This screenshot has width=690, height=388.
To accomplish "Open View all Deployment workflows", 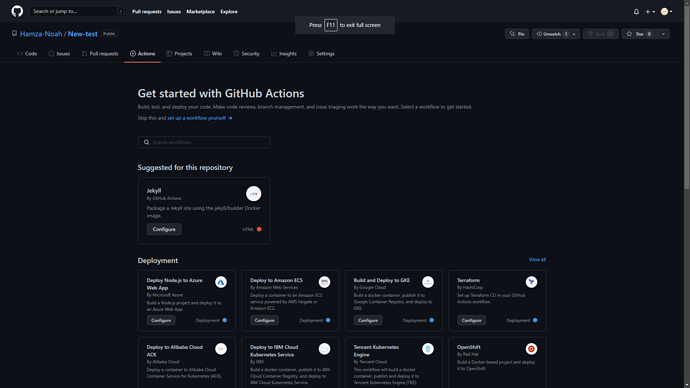I will click(x=537, y=260).
